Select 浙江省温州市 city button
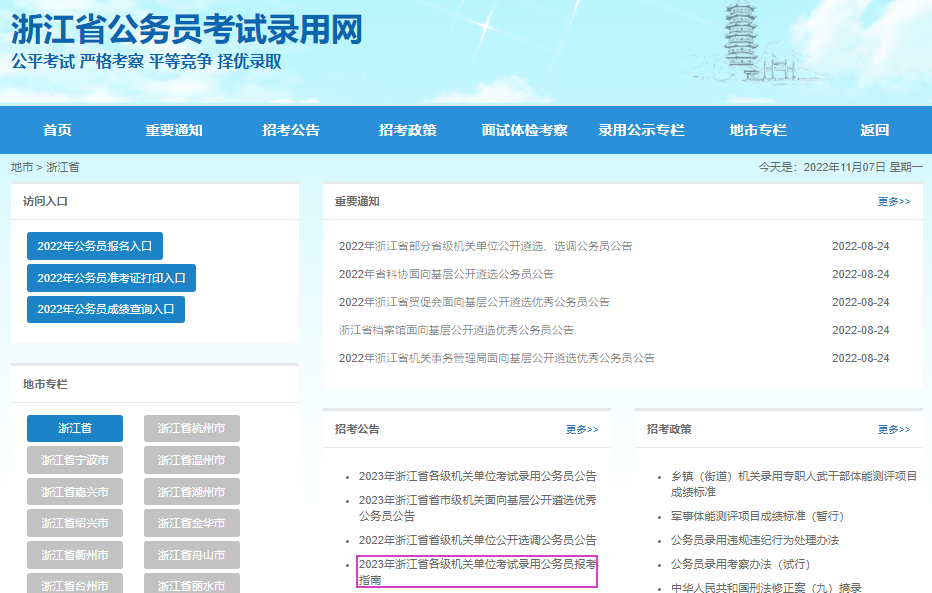The width and height of the screenshot is (932, 593). pyautogui.click(x=191, y=461)
